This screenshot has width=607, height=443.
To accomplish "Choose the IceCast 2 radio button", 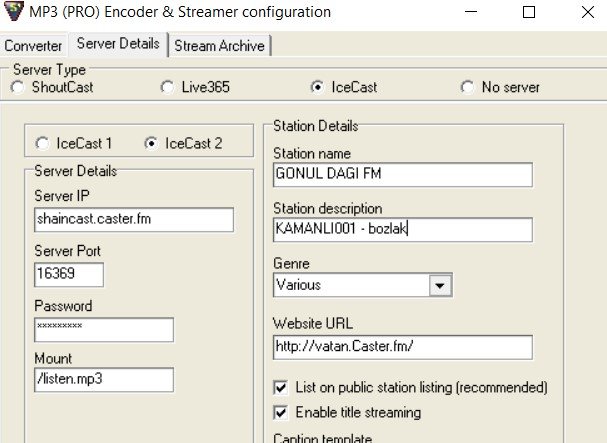I will (x=152, y=143).
